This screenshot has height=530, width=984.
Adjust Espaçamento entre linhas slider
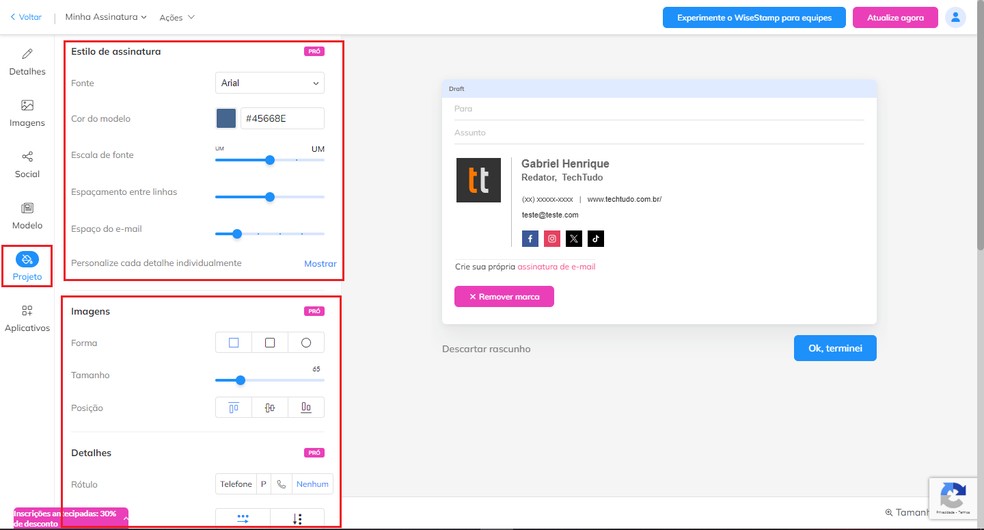[x=270, y=197]
